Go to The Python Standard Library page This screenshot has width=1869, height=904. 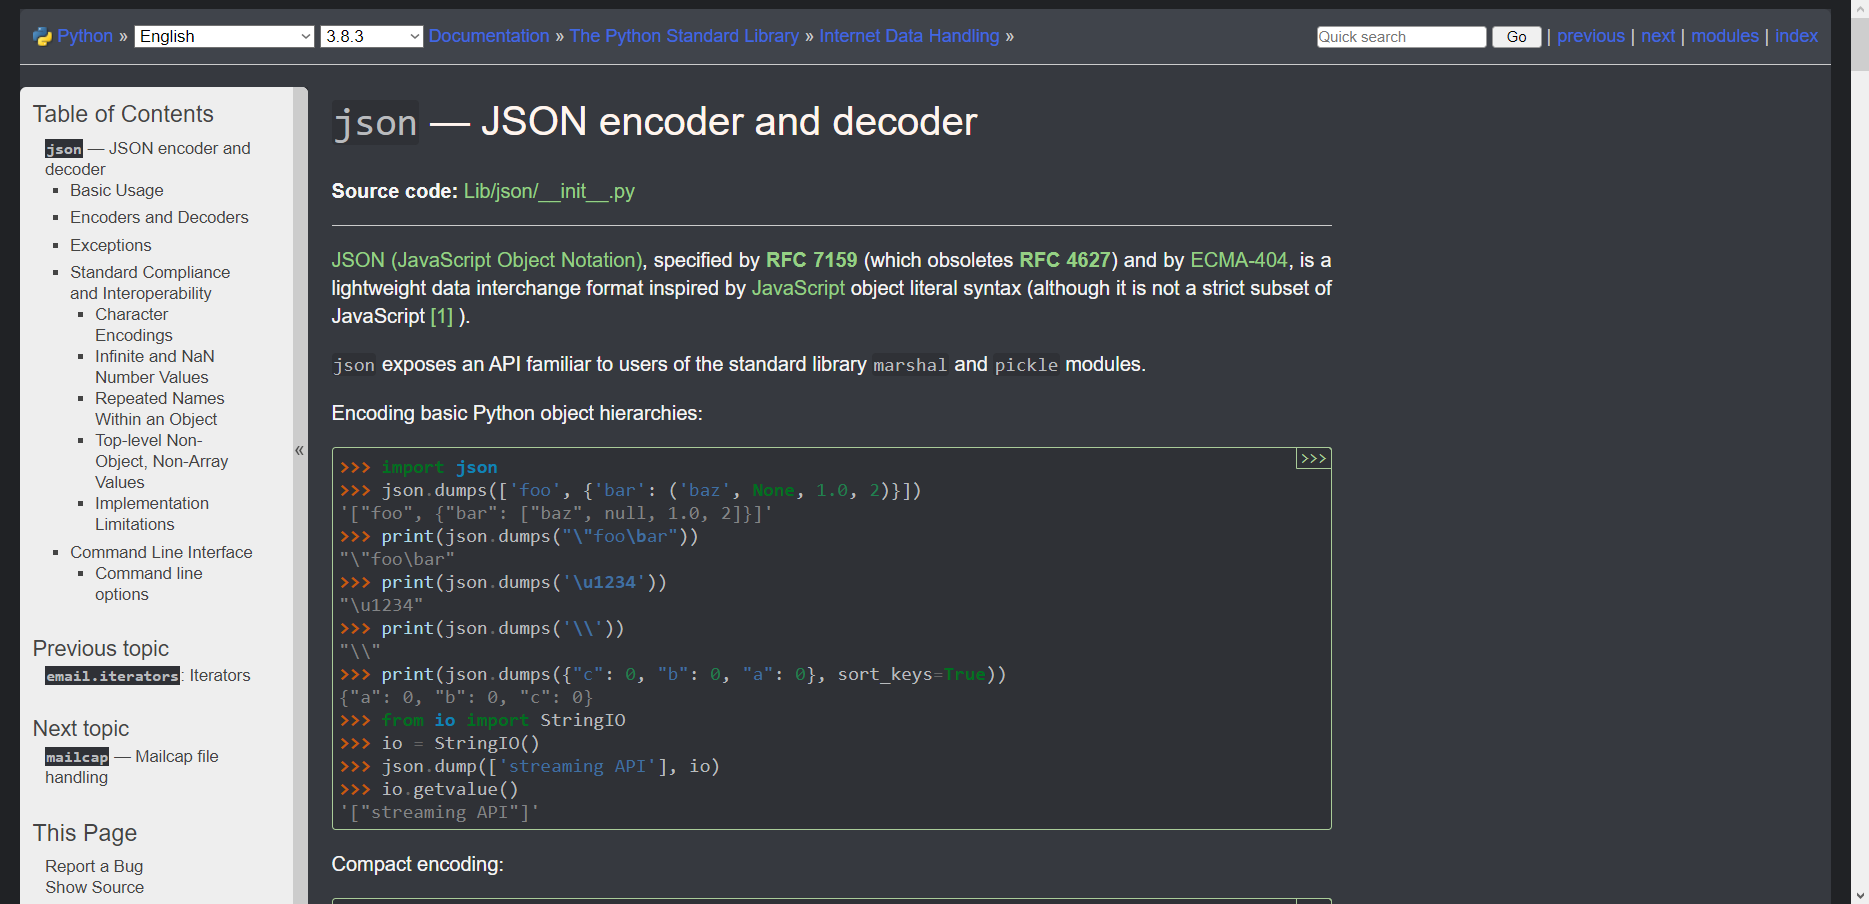click(684, 36)
